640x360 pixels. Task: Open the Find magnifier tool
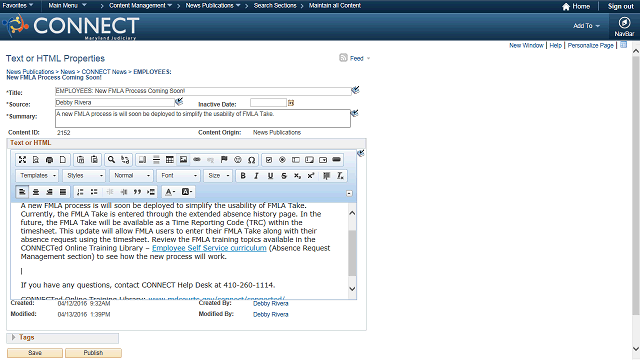pyautogui.click(x=111, y=160)
